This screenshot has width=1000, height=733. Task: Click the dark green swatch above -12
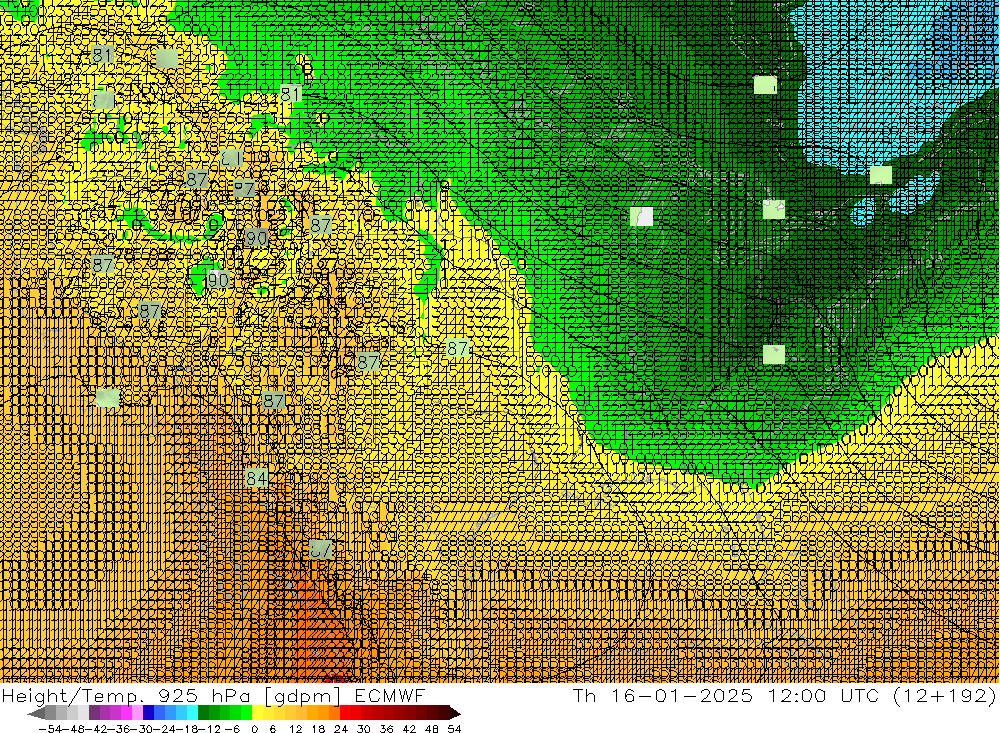pyautogui.click(x=203, y=713)
